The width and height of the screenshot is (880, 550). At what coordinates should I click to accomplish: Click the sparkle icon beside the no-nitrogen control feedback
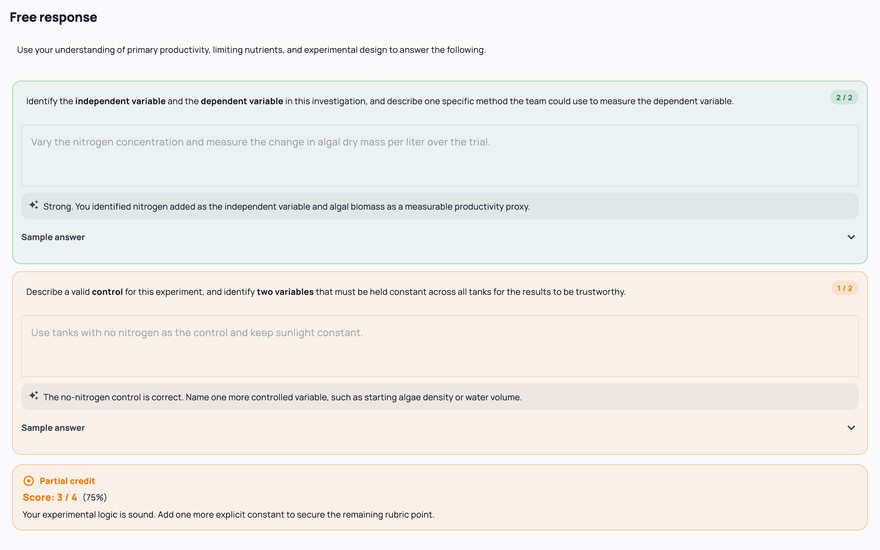tap(34, 396)
